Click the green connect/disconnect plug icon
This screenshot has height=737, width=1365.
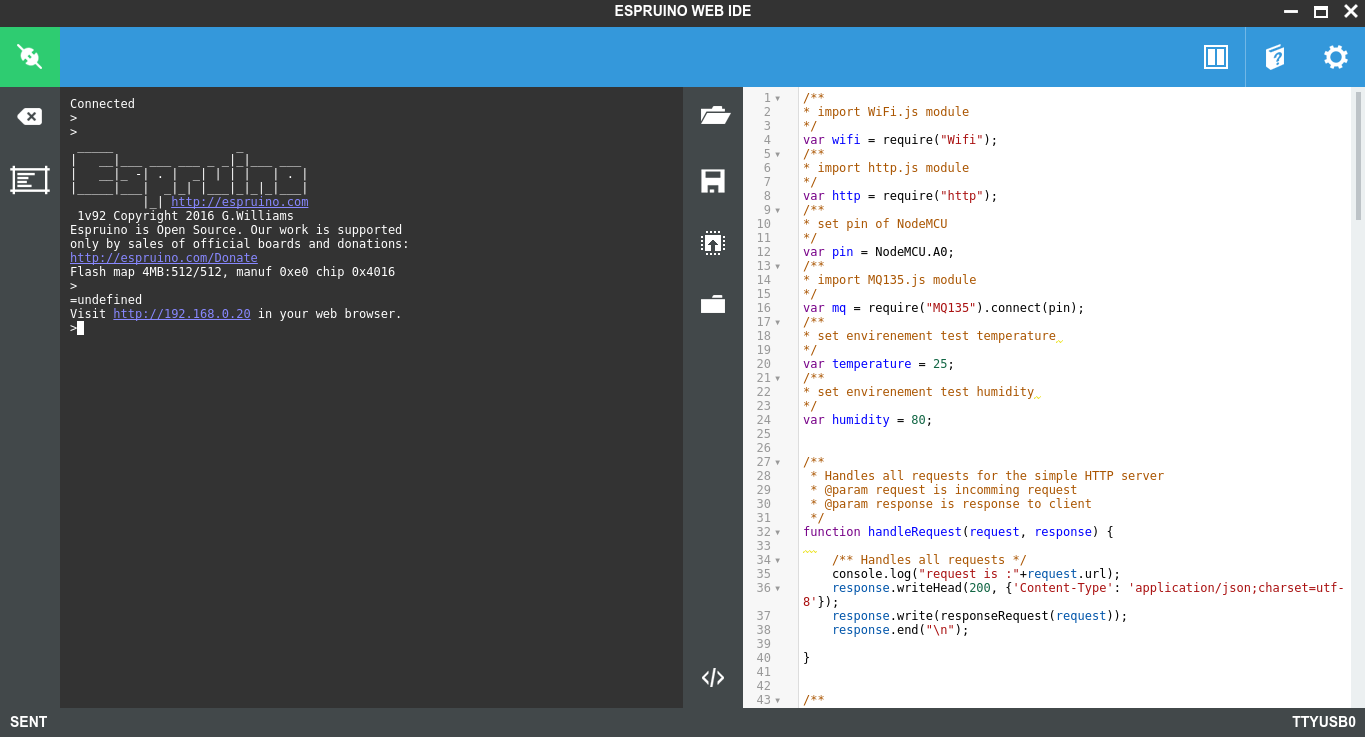coord(30,57)
